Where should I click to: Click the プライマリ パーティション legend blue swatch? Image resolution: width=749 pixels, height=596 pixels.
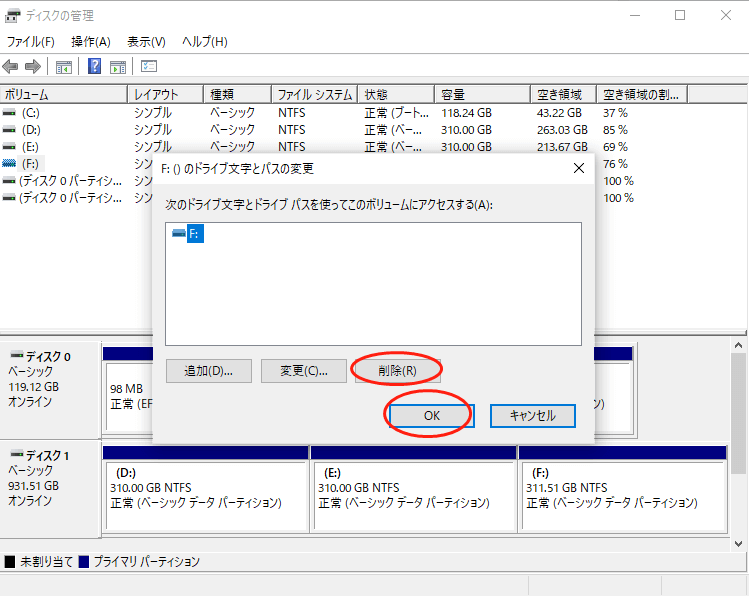pos(84,562)
